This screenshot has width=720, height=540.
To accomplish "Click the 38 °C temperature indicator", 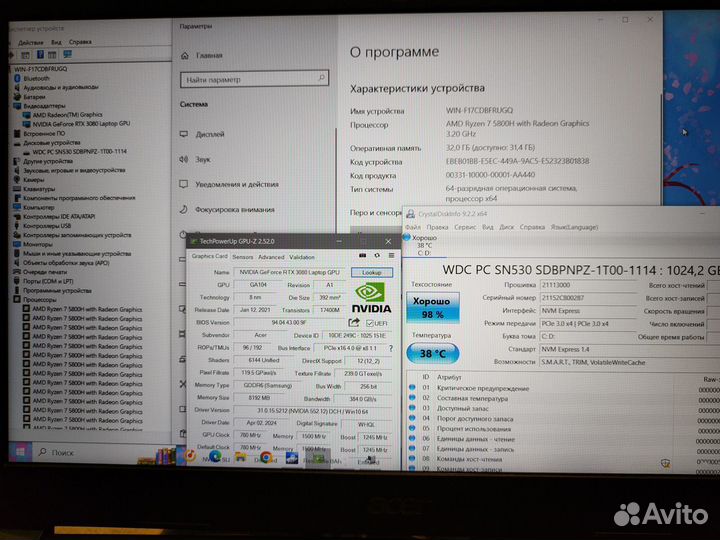I will click(x=432, y=353).
